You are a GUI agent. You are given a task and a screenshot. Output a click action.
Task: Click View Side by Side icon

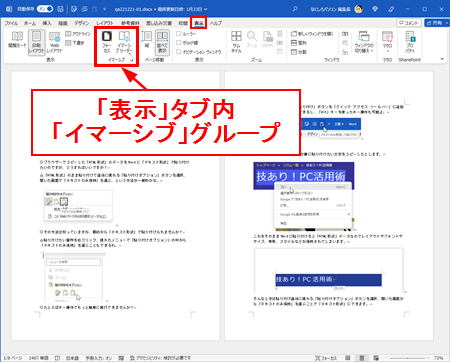(345, 34)
